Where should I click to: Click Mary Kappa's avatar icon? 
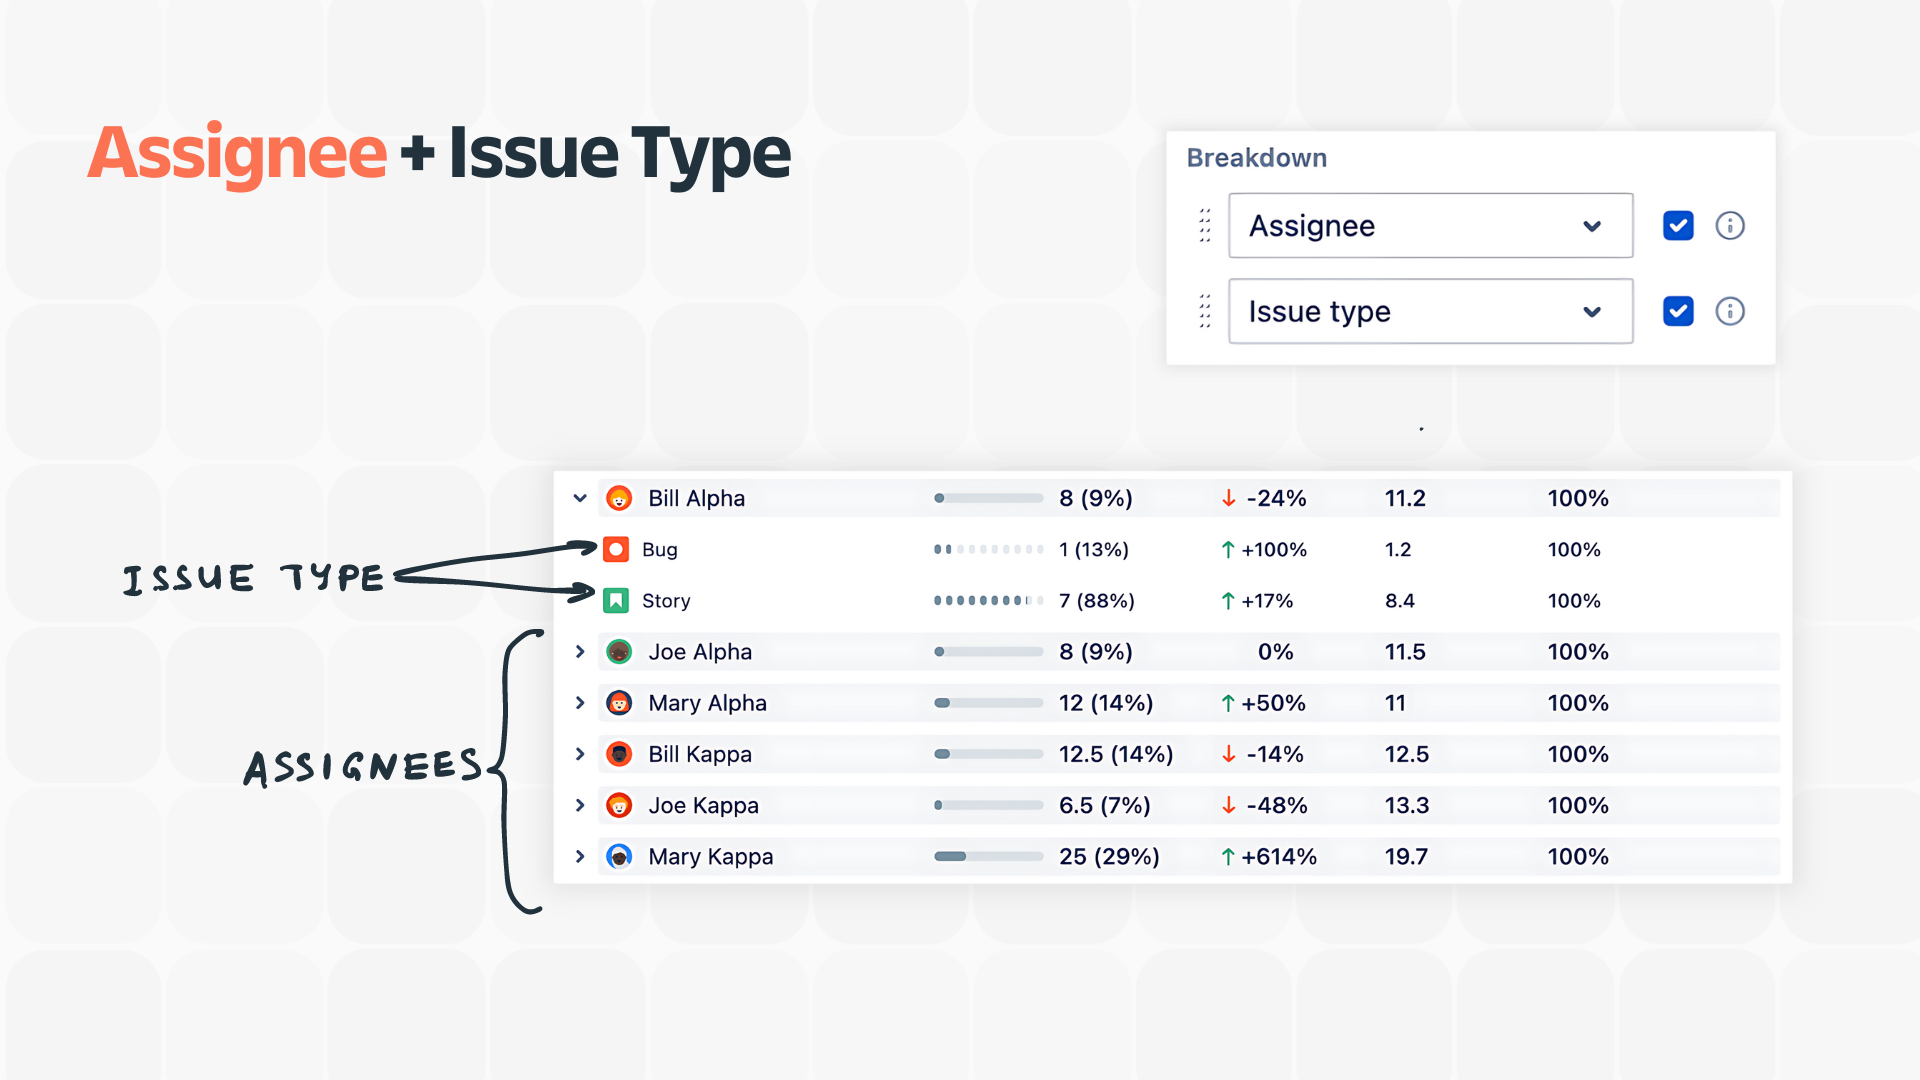click(x=619, y=856)
